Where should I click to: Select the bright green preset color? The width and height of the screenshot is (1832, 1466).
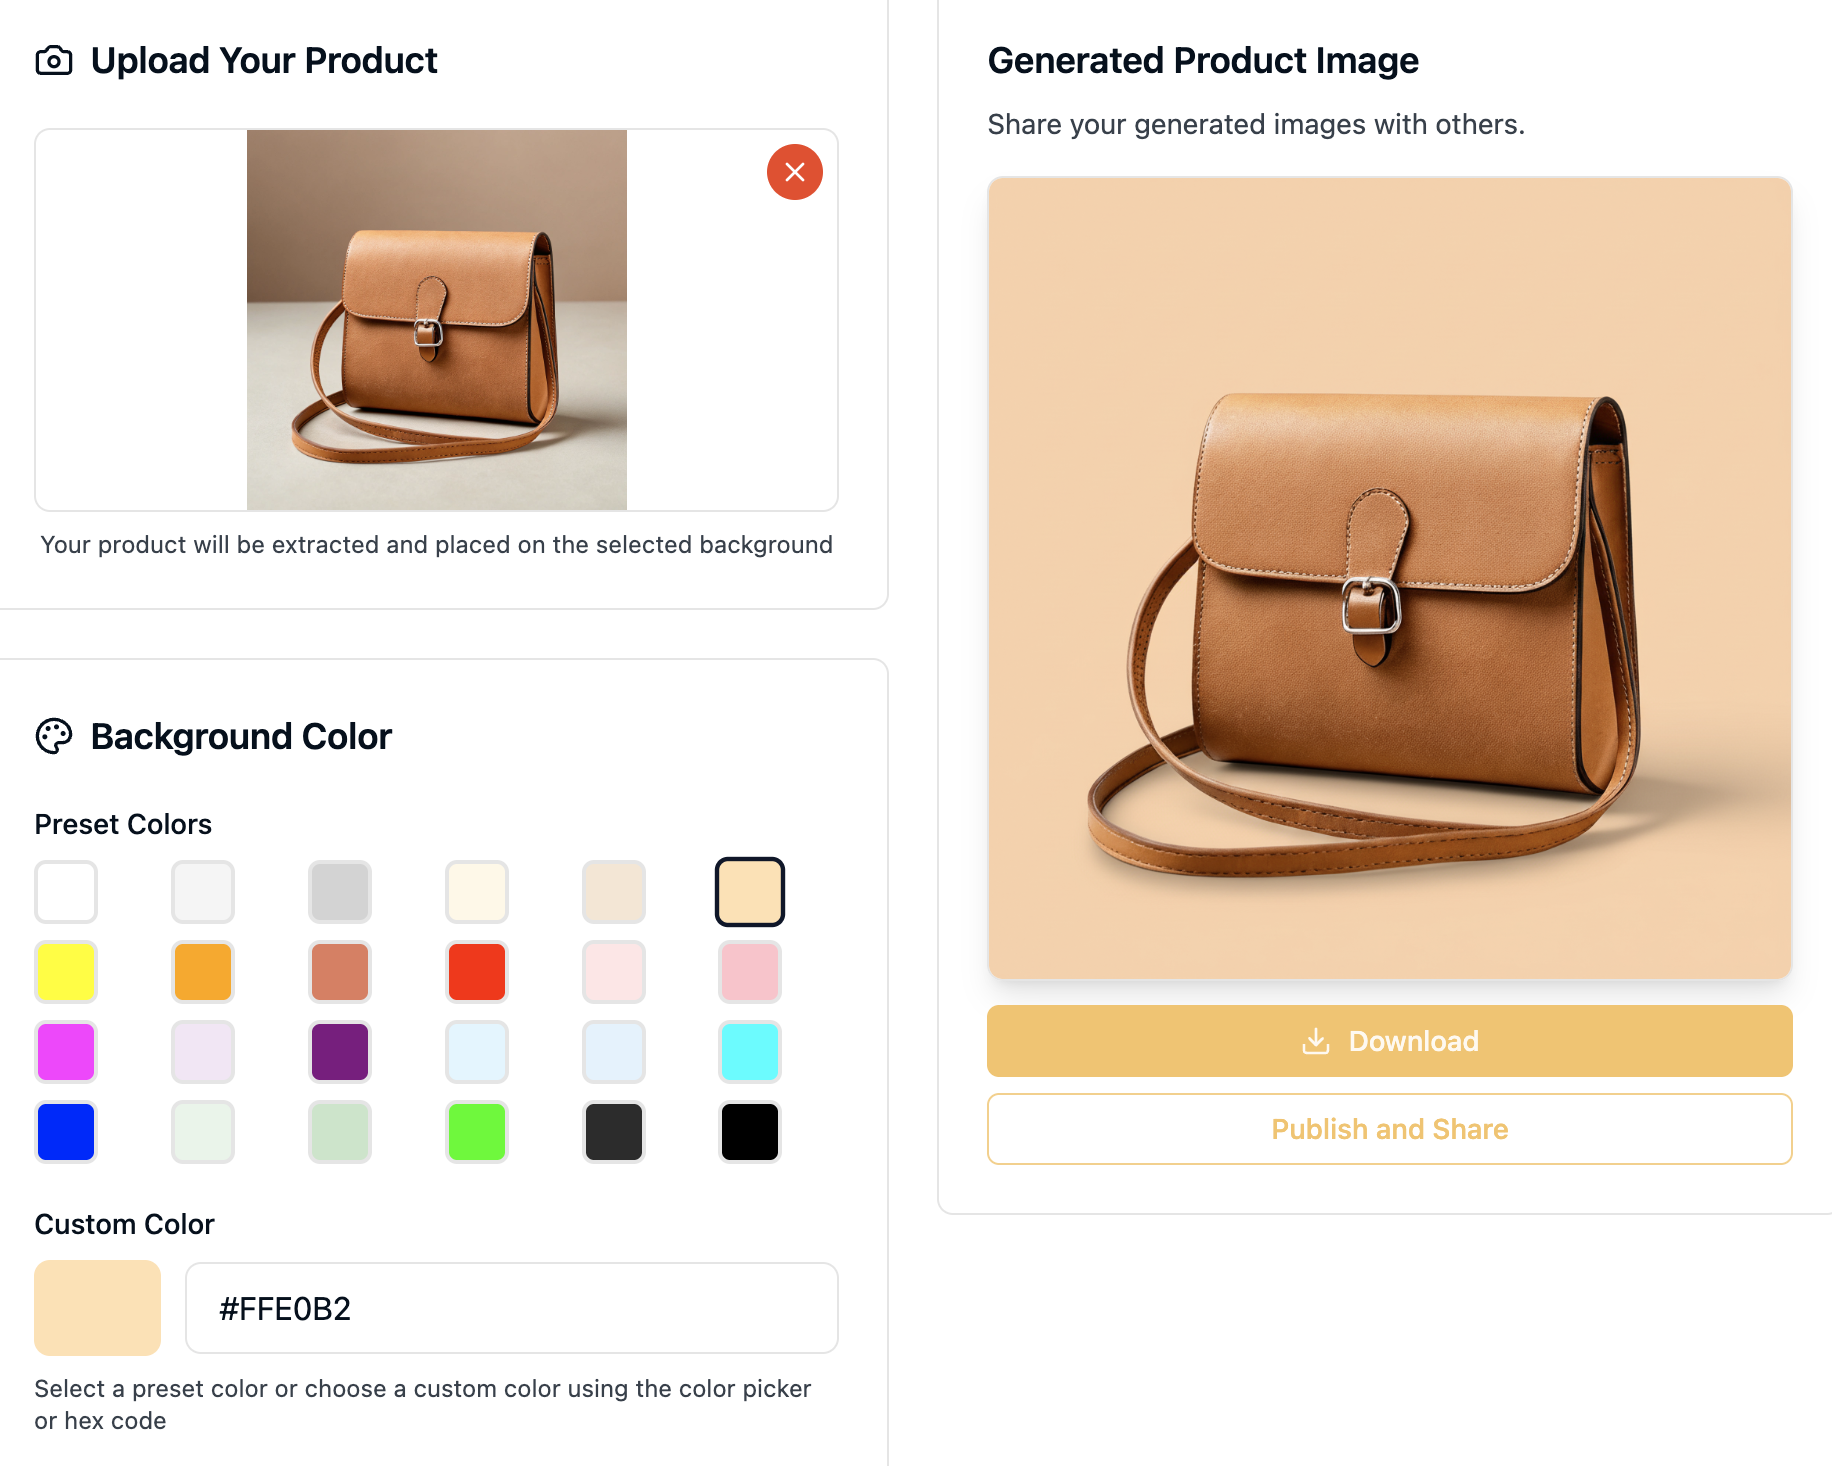(x=476, y=1131)
